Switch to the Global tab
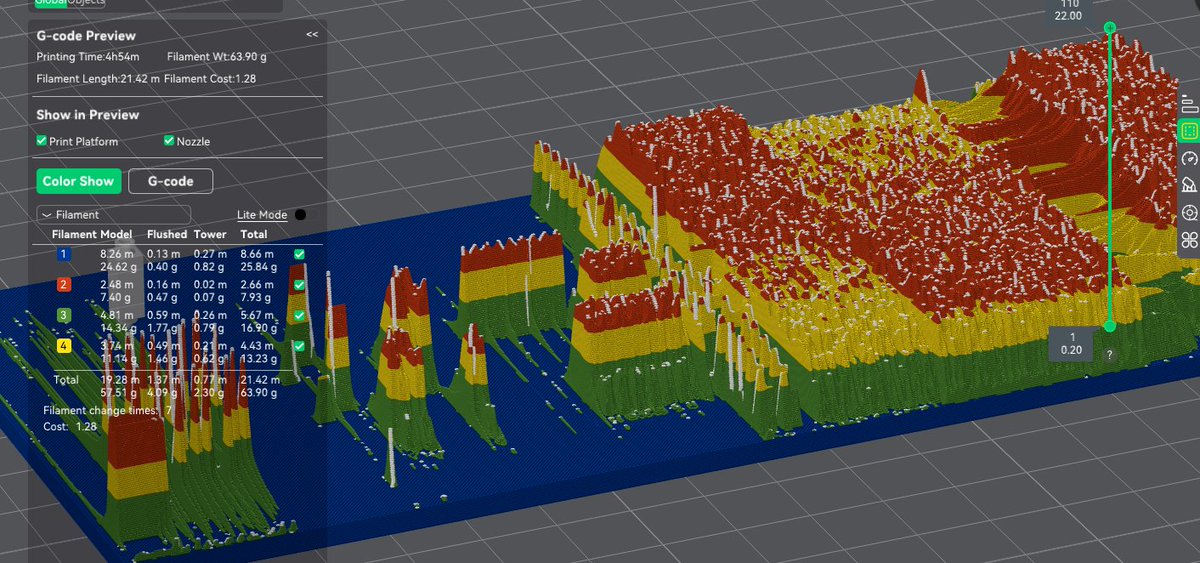 point(50,3)
